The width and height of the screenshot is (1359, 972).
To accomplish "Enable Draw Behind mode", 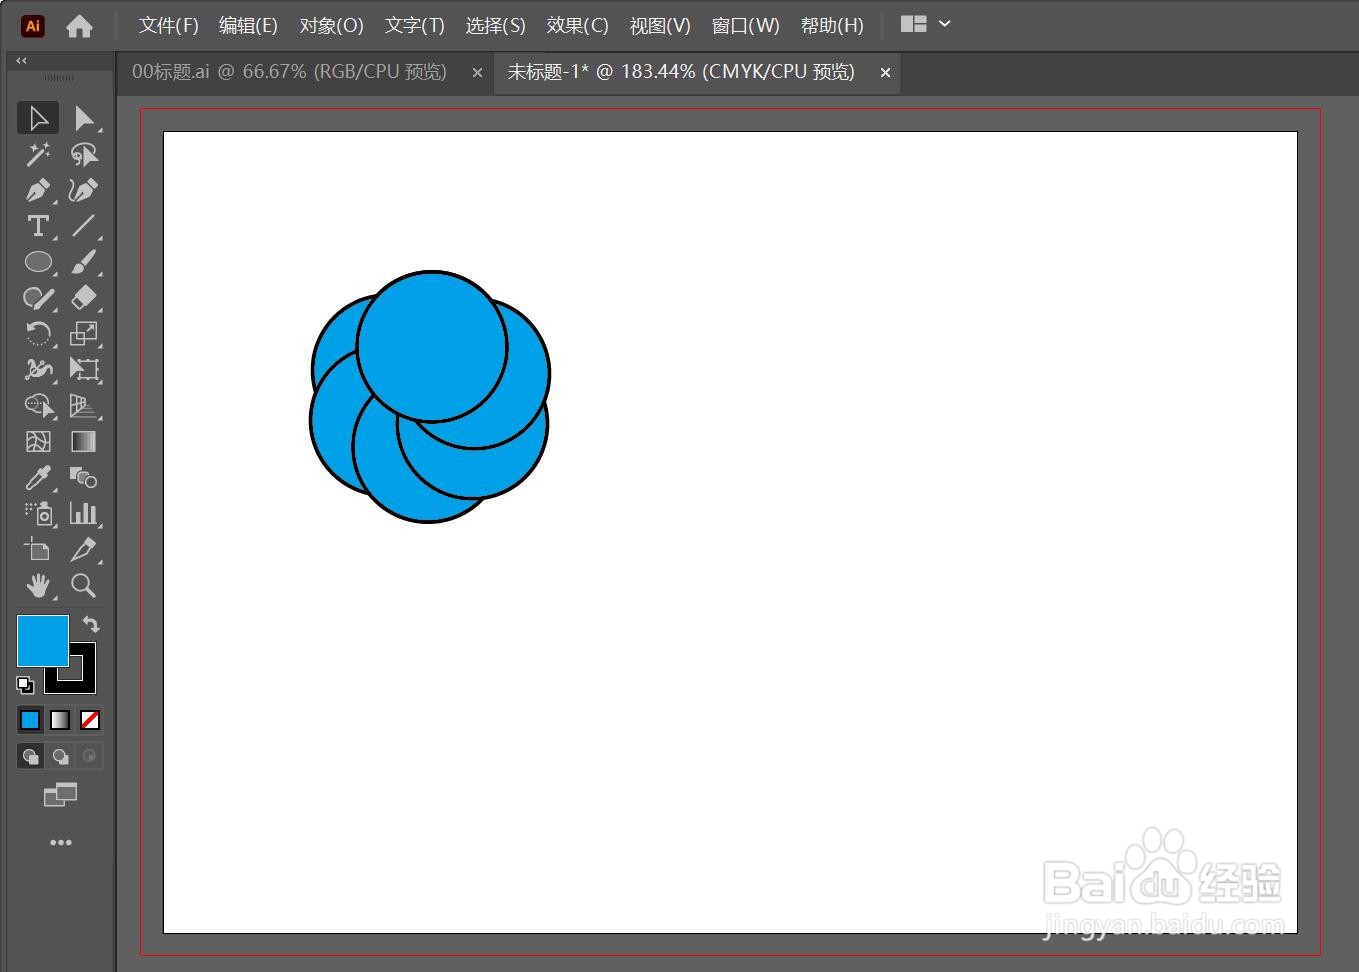I will pyautogui.click(x=61, y=756).
